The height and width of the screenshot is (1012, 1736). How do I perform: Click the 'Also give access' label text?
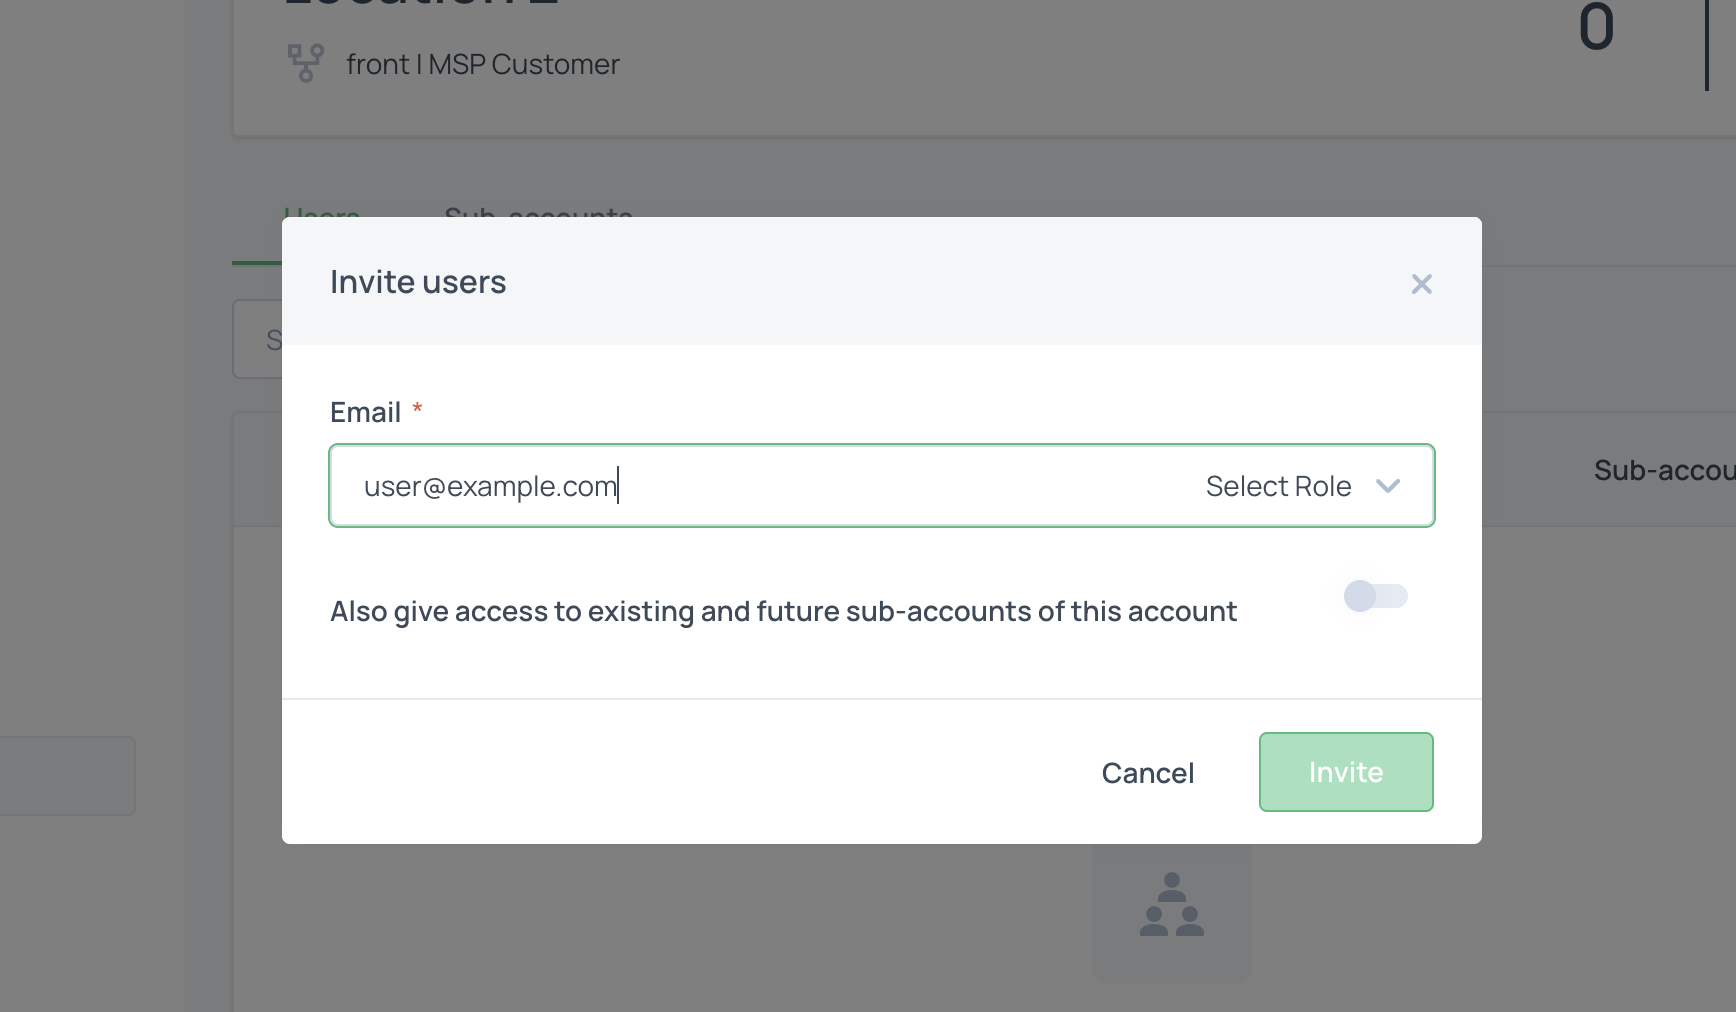[783, 611]
